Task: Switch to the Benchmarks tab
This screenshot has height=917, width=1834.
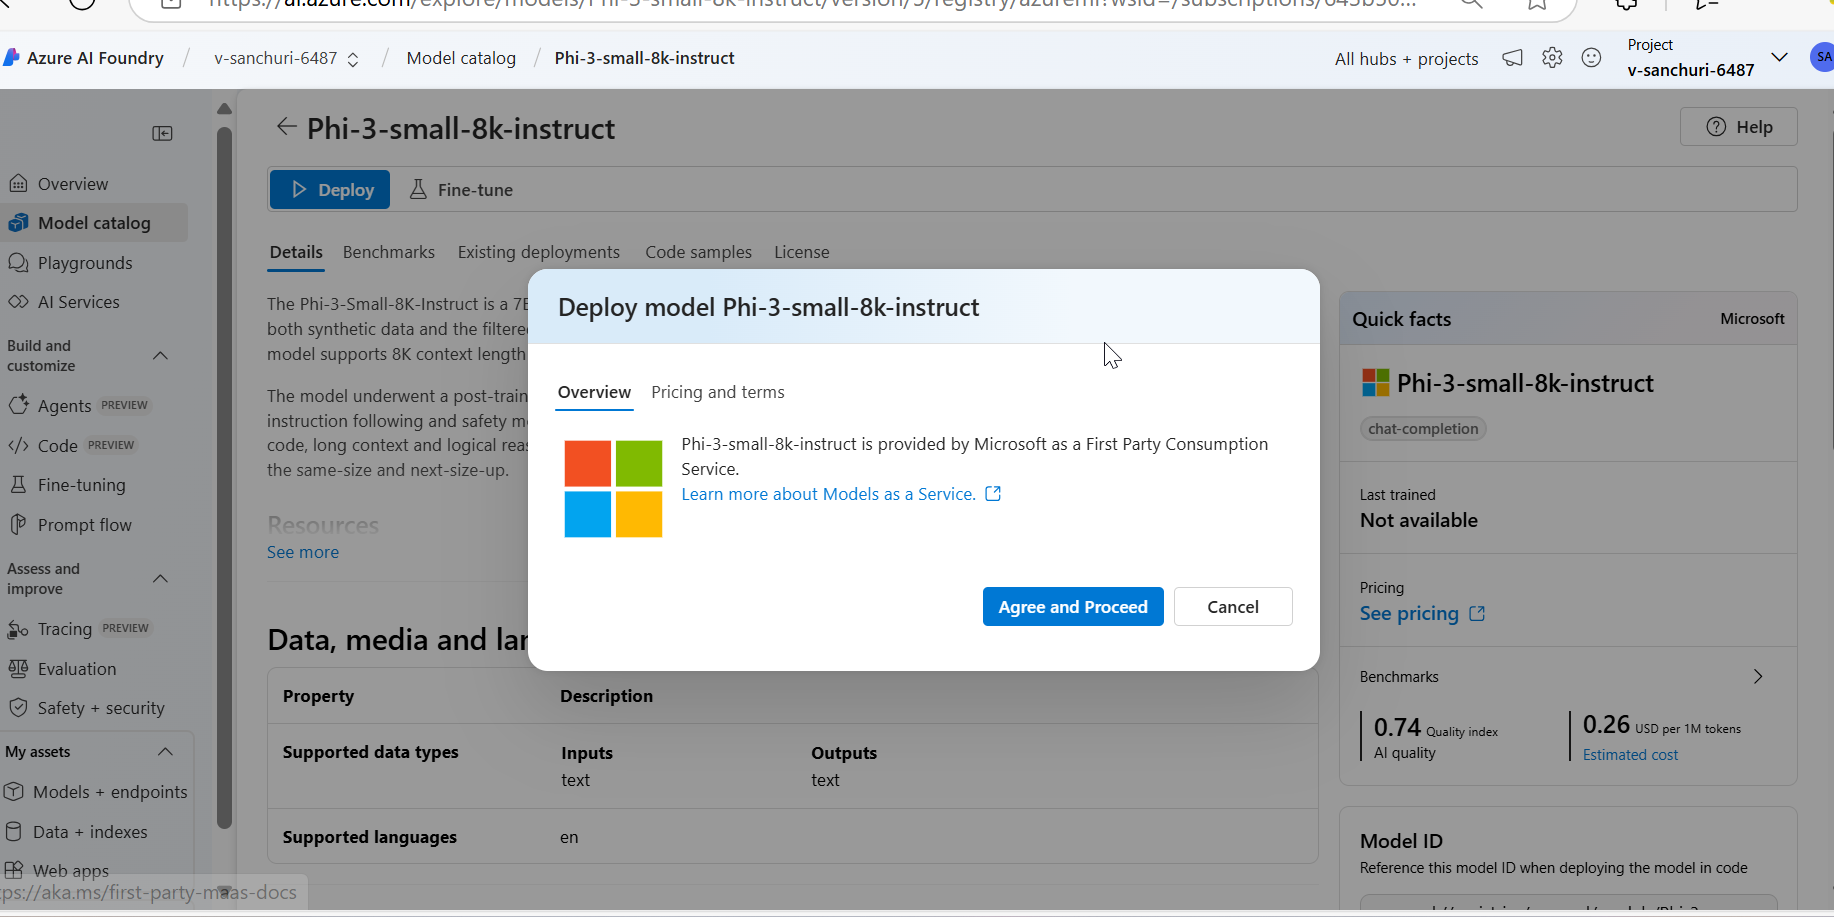Action: tap(389, 252)
